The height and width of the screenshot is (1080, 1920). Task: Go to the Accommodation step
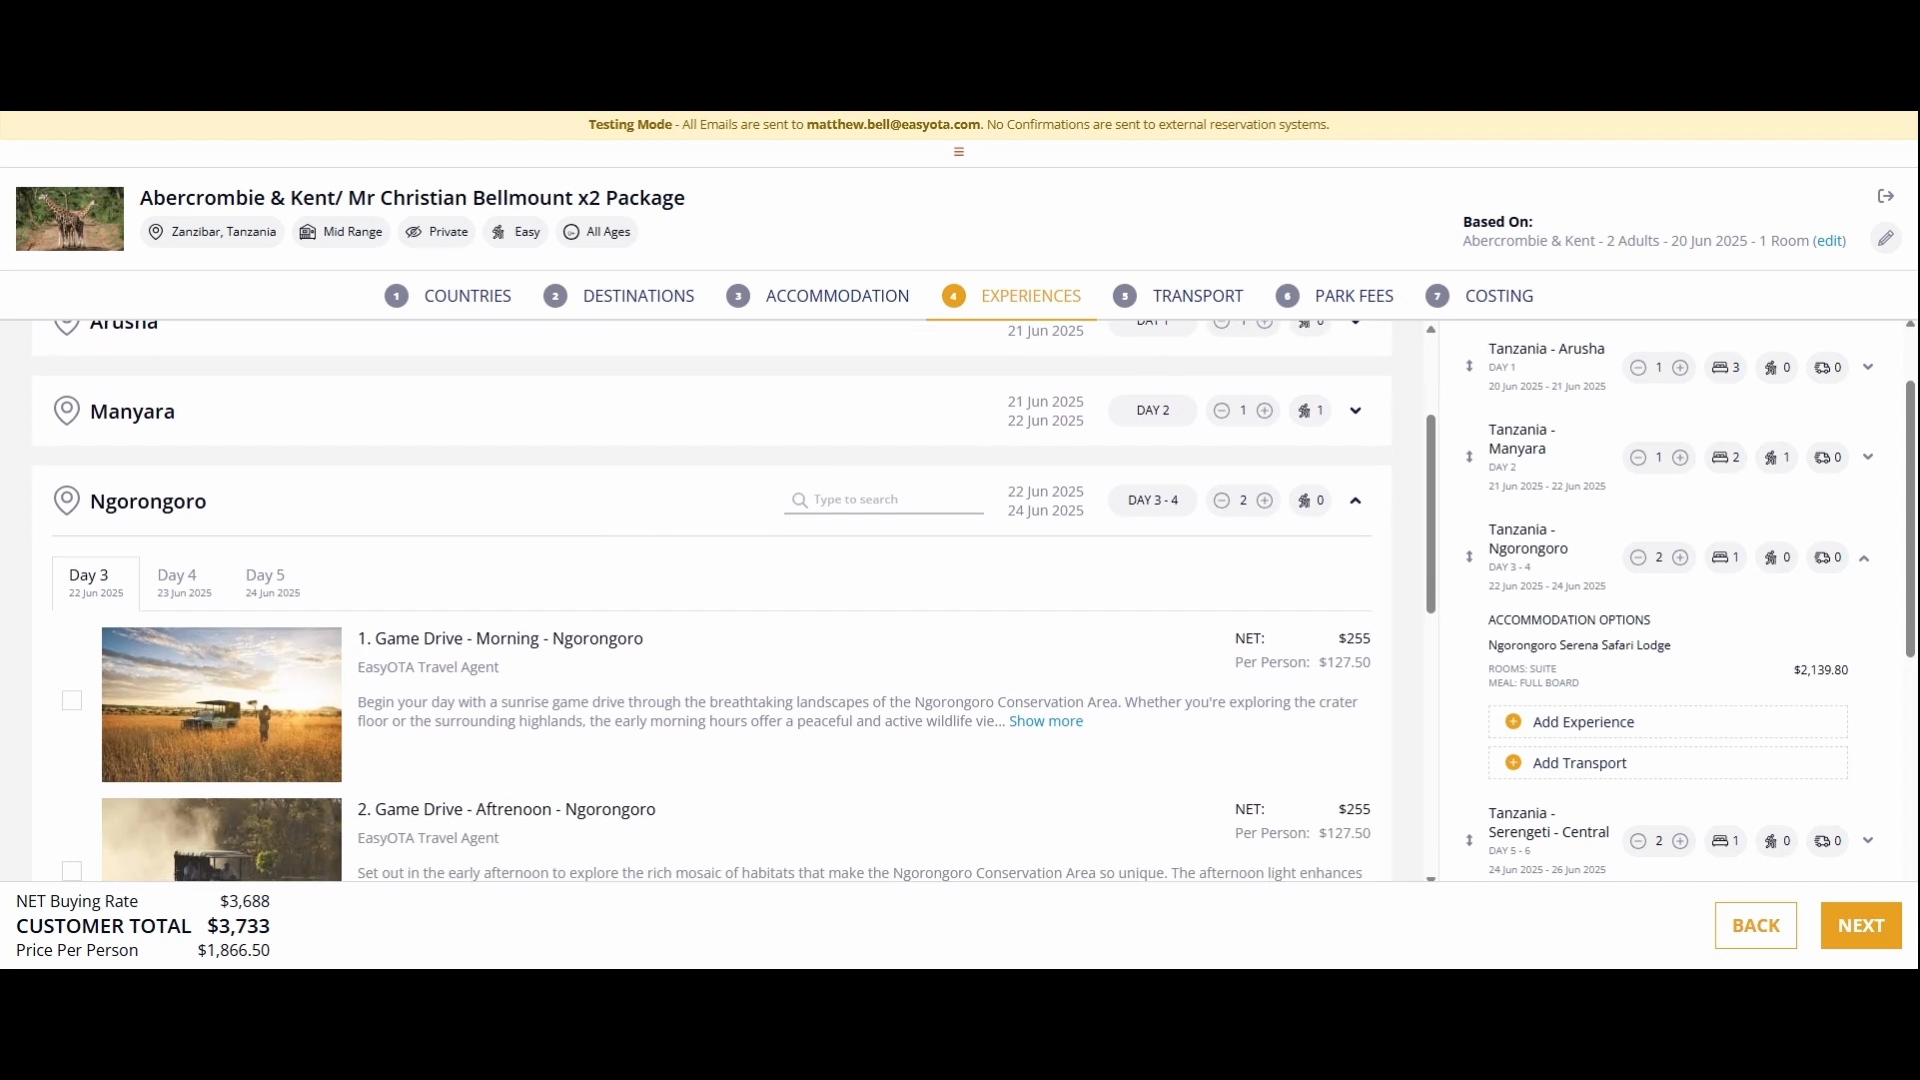[x=818, y=296]
